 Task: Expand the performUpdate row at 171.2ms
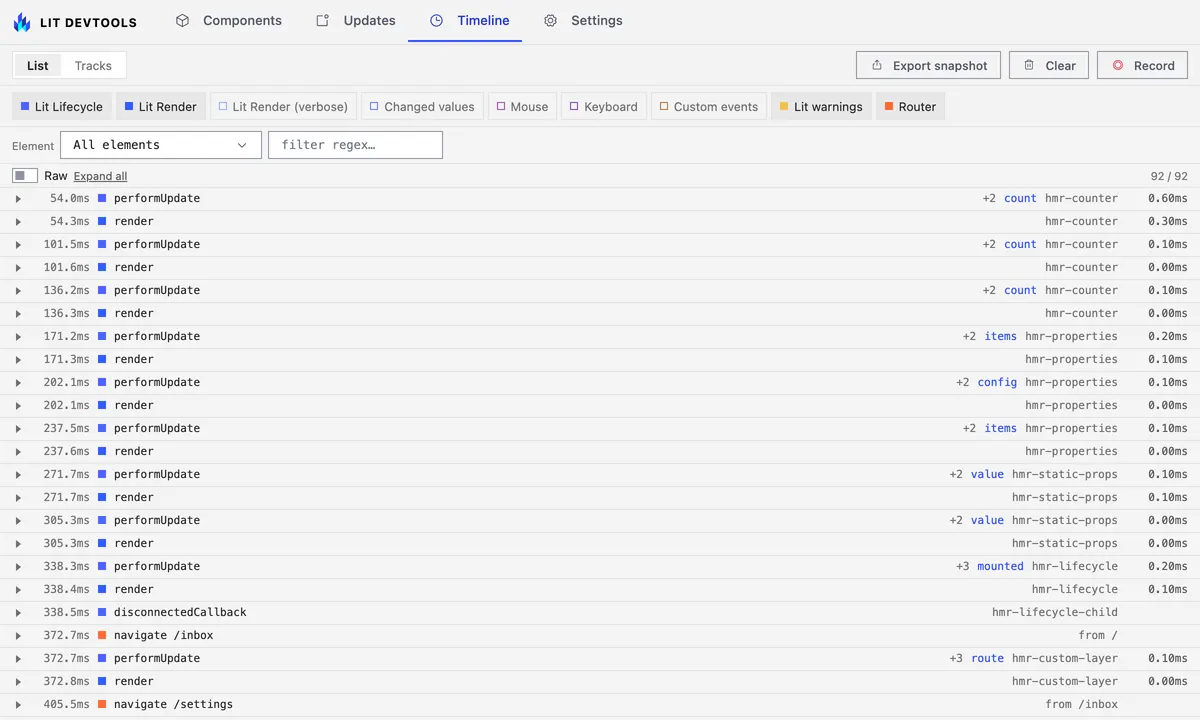tap(18, 336)
